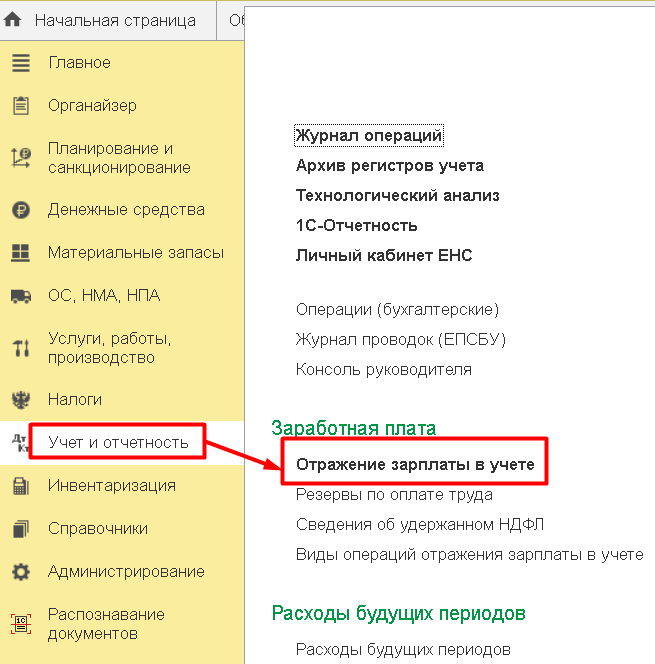This screenshot has width=655, height=664.
Task: Open Консоль руководителя link
Action: (384, 370)
